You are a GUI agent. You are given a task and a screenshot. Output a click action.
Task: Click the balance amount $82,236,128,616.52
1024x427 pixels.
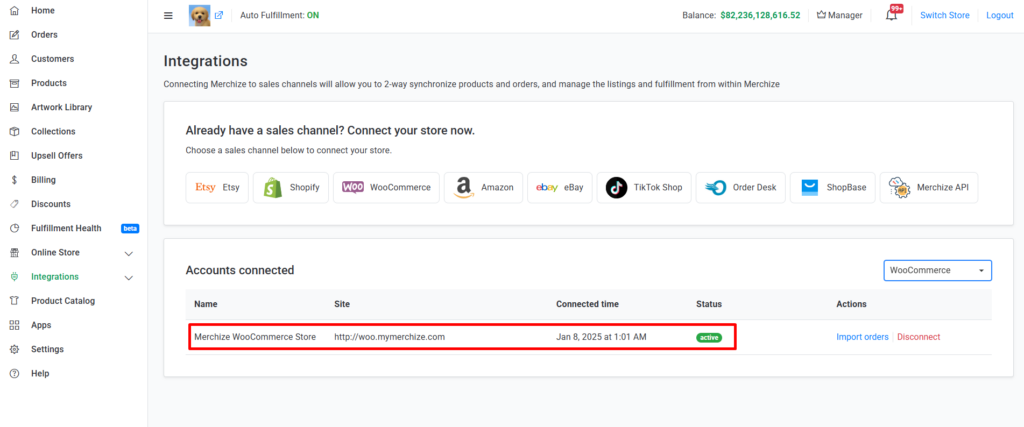click(760, 15)
